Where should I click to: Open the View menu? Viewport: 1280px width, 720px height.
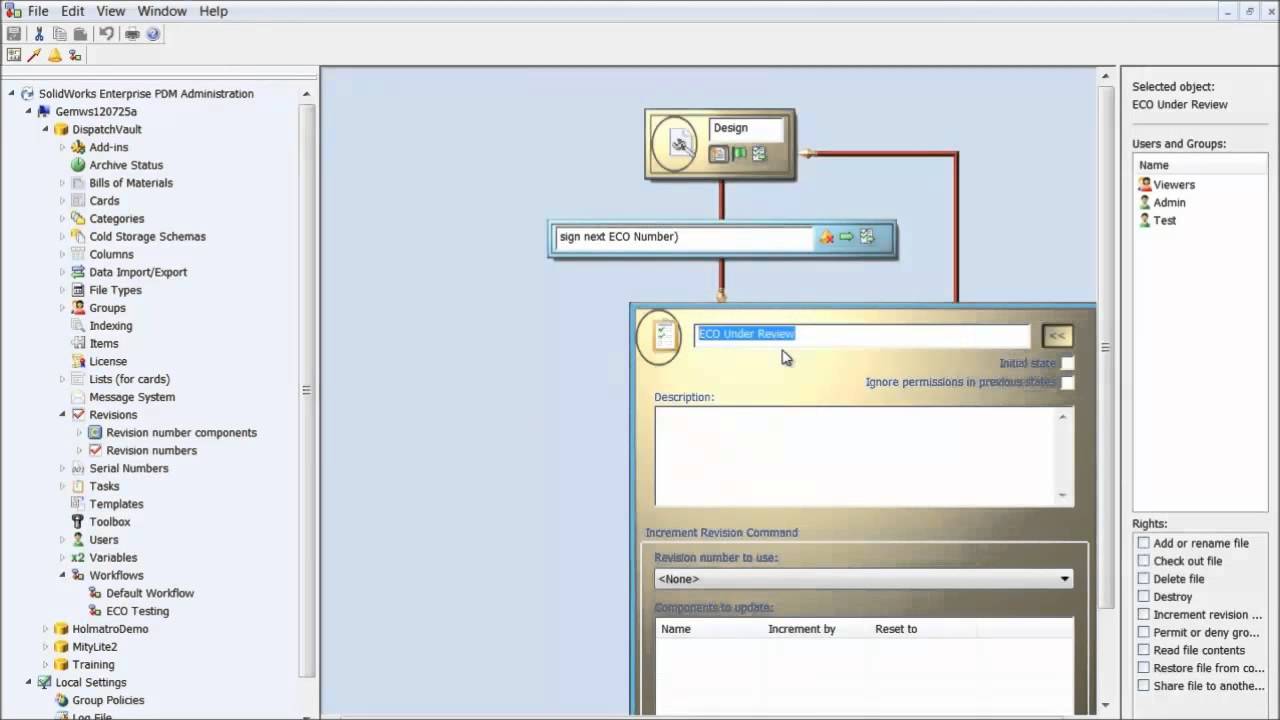coord(111,11)
